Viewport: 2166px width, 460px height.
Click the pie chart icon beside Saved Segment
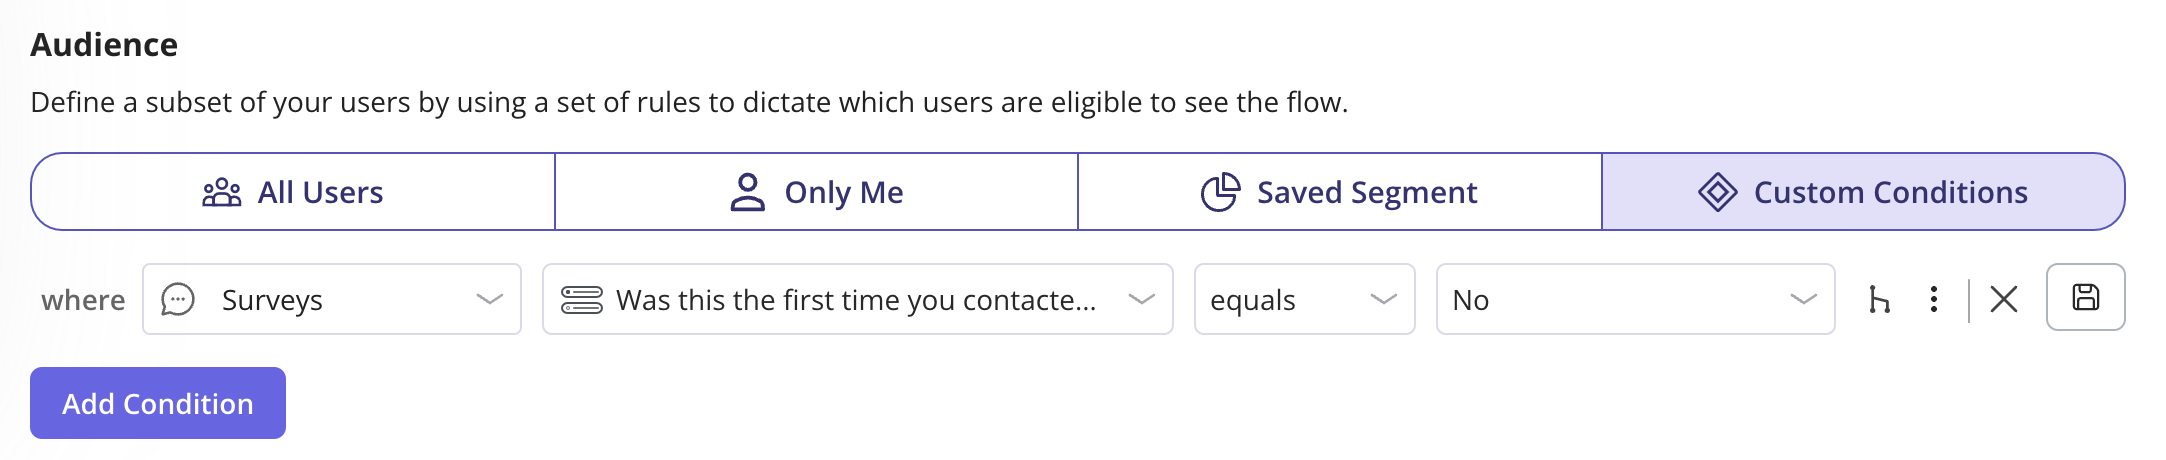pyautogui.click(x=1220, y=192)
